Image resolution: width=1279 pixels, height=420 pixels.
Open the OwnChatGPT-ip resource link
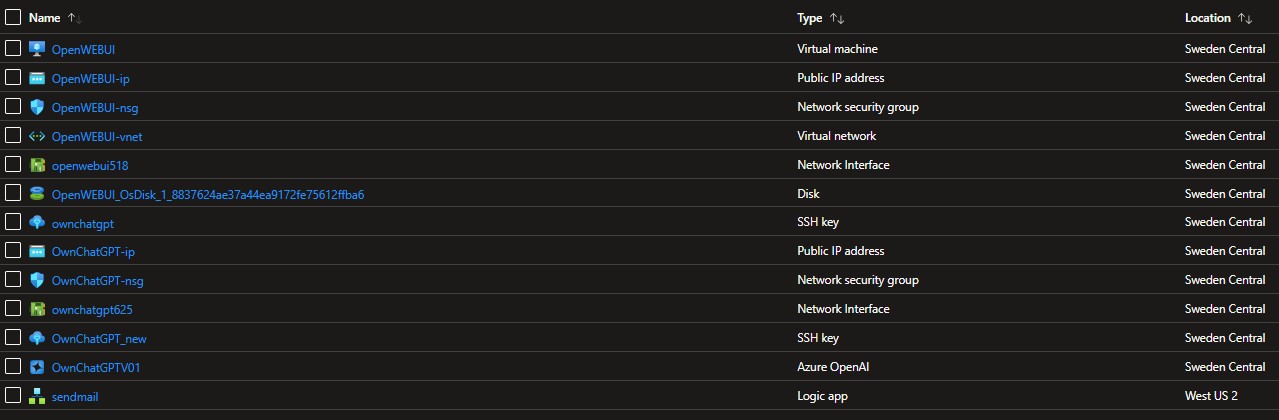(x=93, y=251)
